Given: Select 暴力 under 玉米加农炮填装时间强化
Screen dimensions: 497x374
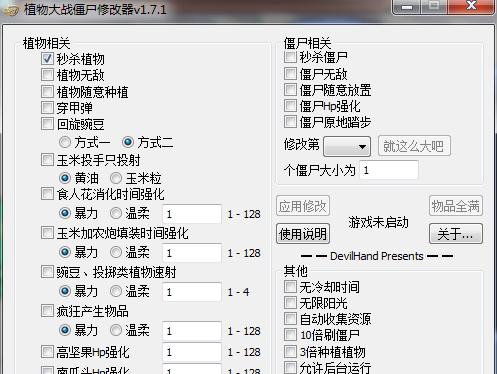Looking at the screenshot, I should 65,252.
